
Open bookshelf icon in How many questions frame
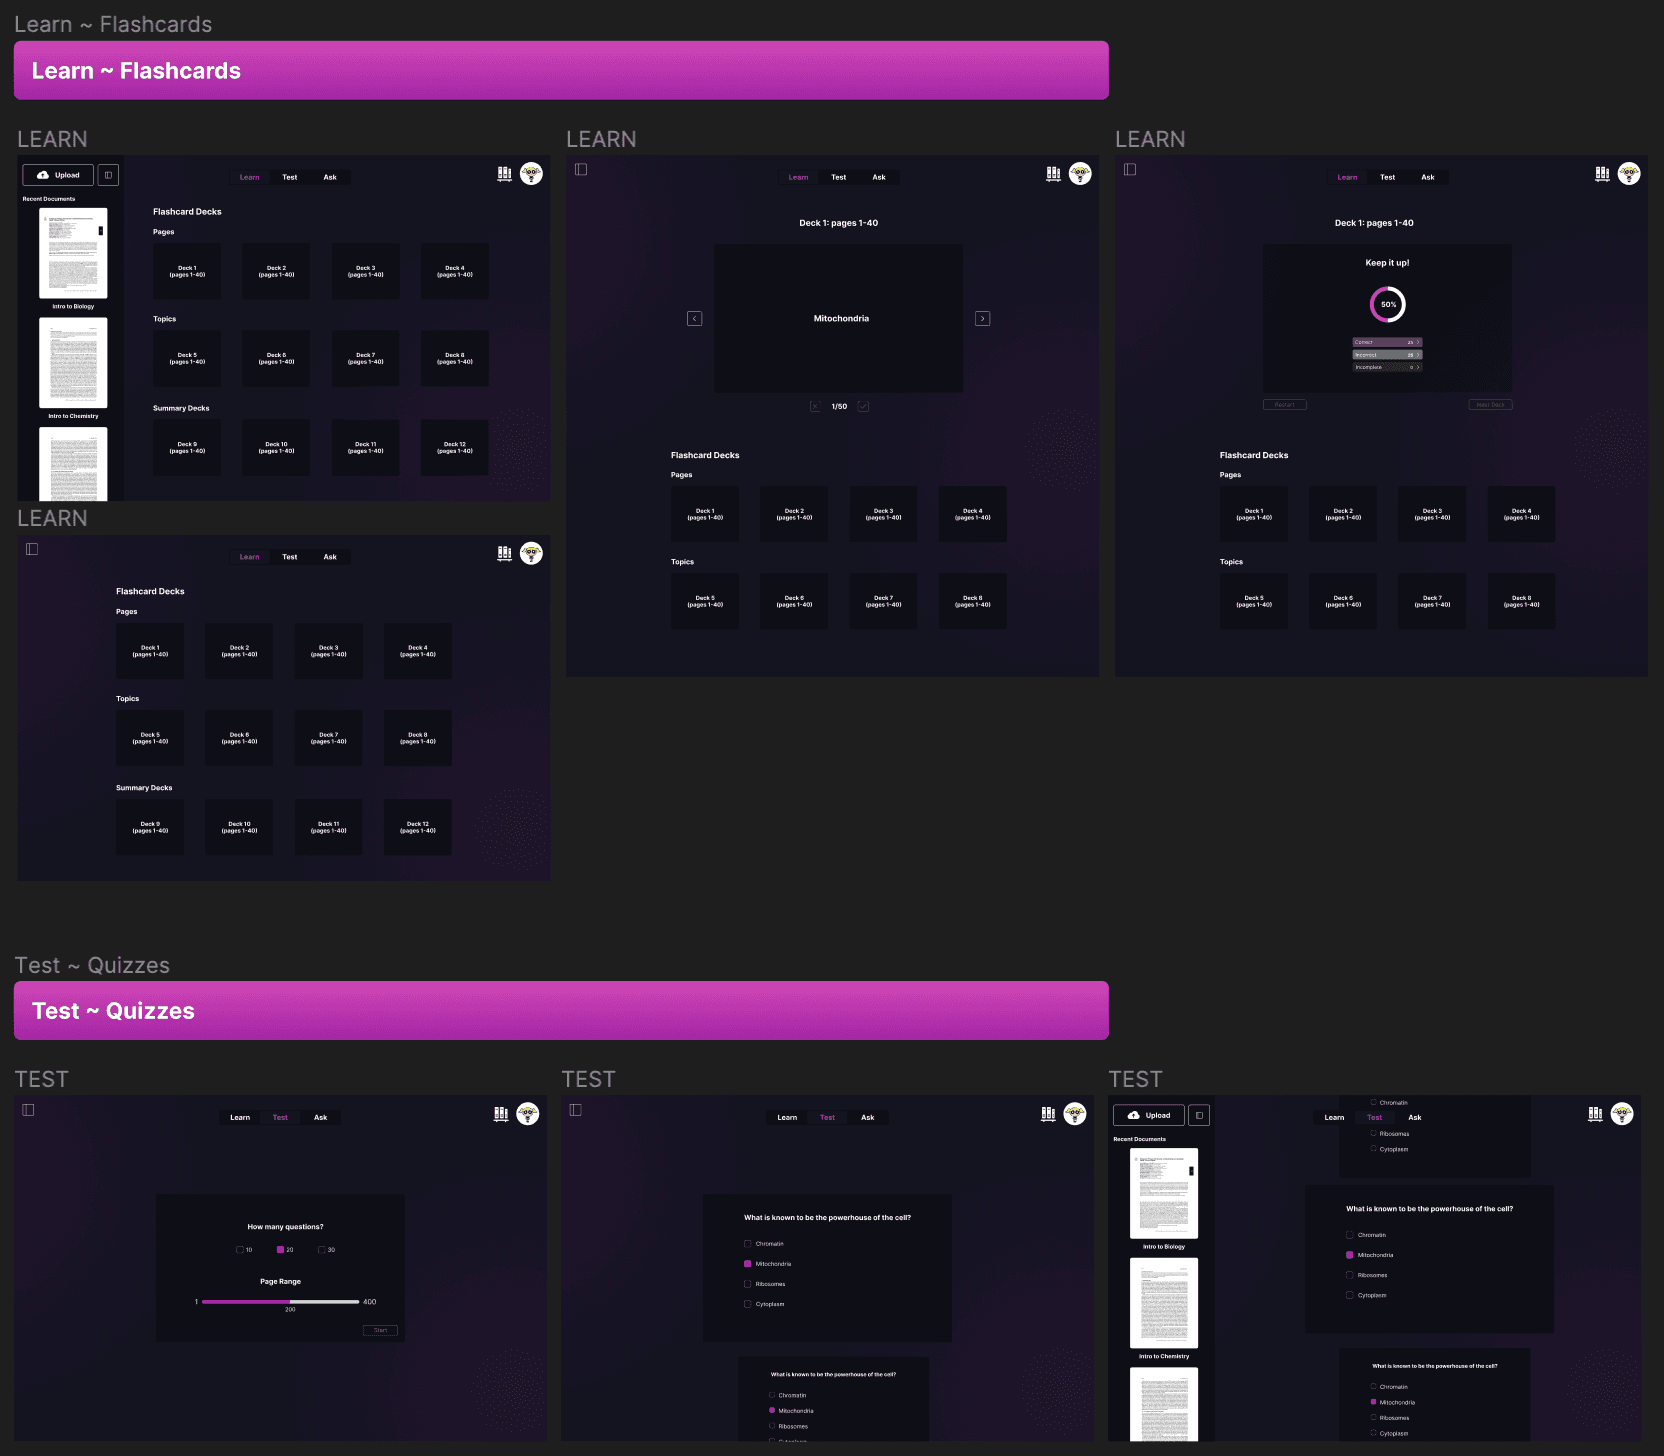tap(501, 1114)
